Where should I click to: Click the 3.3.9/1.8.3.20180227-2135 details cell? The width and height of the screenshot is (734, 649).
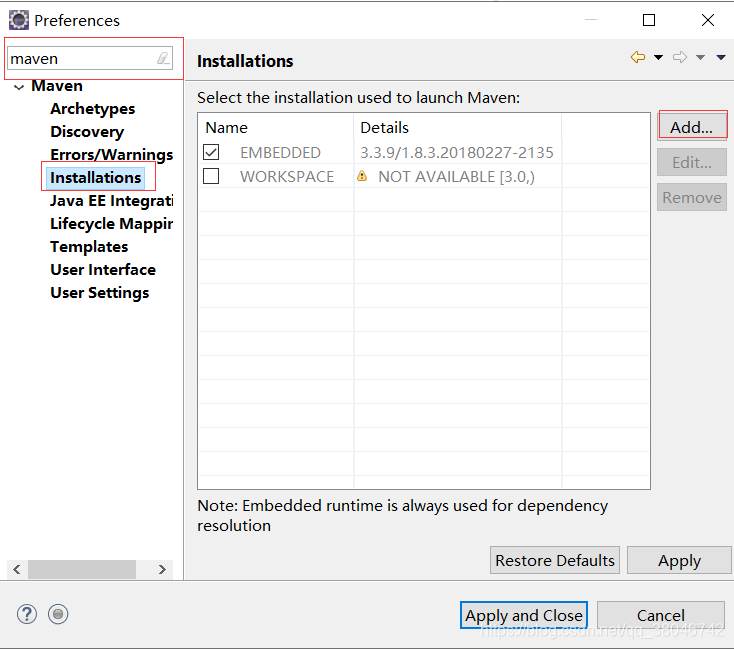pyautogui.click(x=456, y=152)
